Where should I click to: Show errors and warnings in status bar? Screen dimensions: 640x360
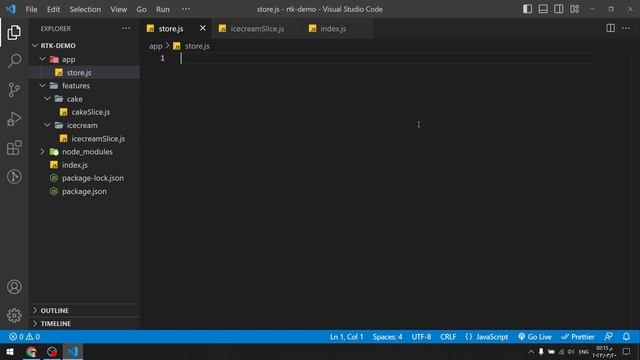point(24,337)
